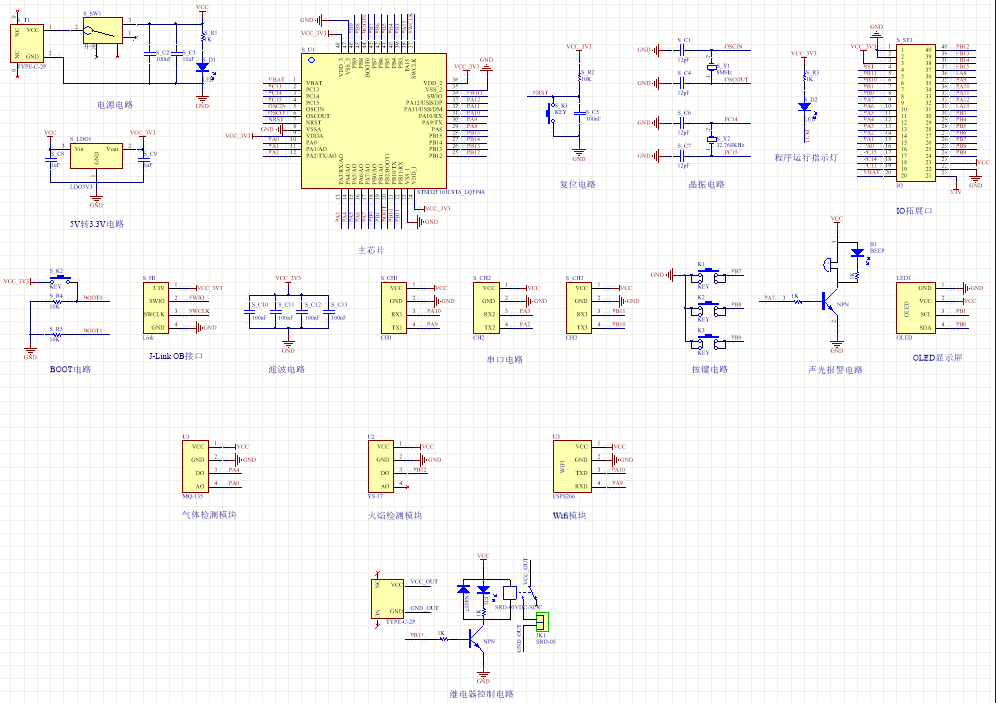The width and height of the screenshot is (996, 703).
Task: Click the 晶振电路 label
Action: [x=706, y=184]
